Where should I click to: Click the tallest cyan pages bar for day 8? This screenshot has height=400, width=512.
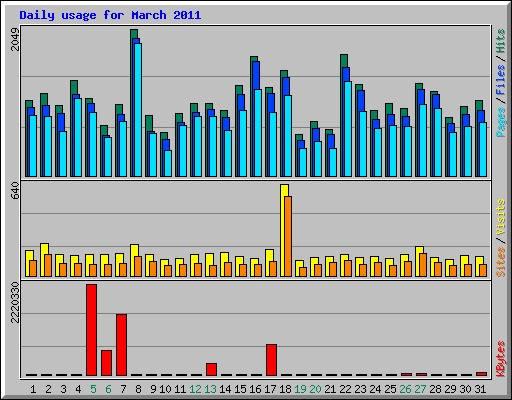138,110
